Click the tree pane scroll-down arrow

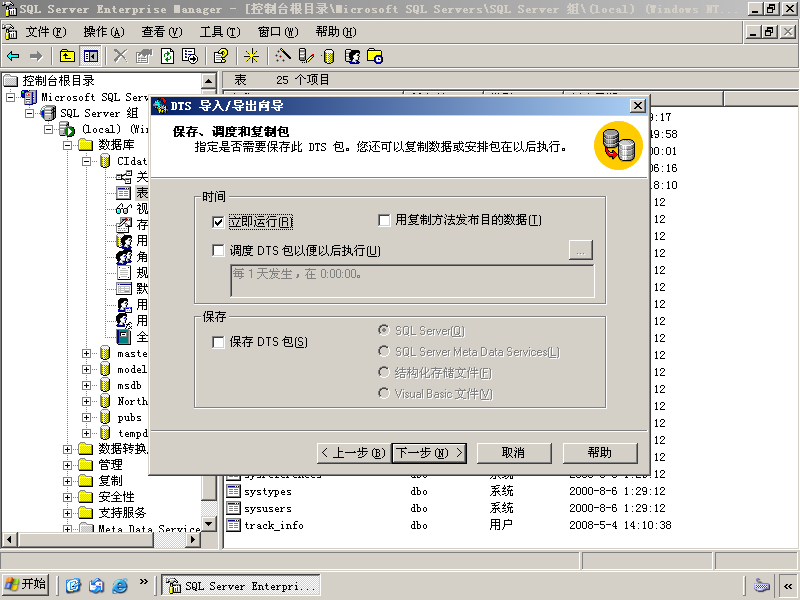pos(209,523)
